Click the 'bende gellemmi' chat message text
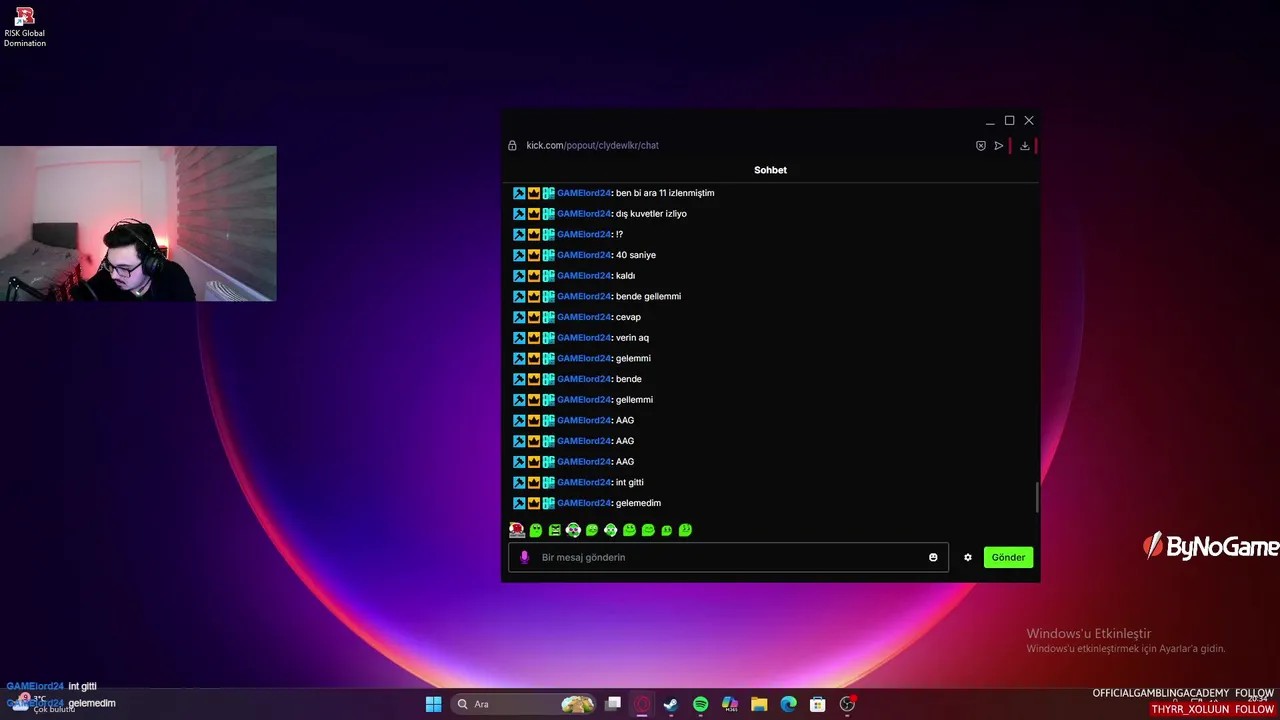This screenshot has width=1280, height=720. [x=648, y=296]
